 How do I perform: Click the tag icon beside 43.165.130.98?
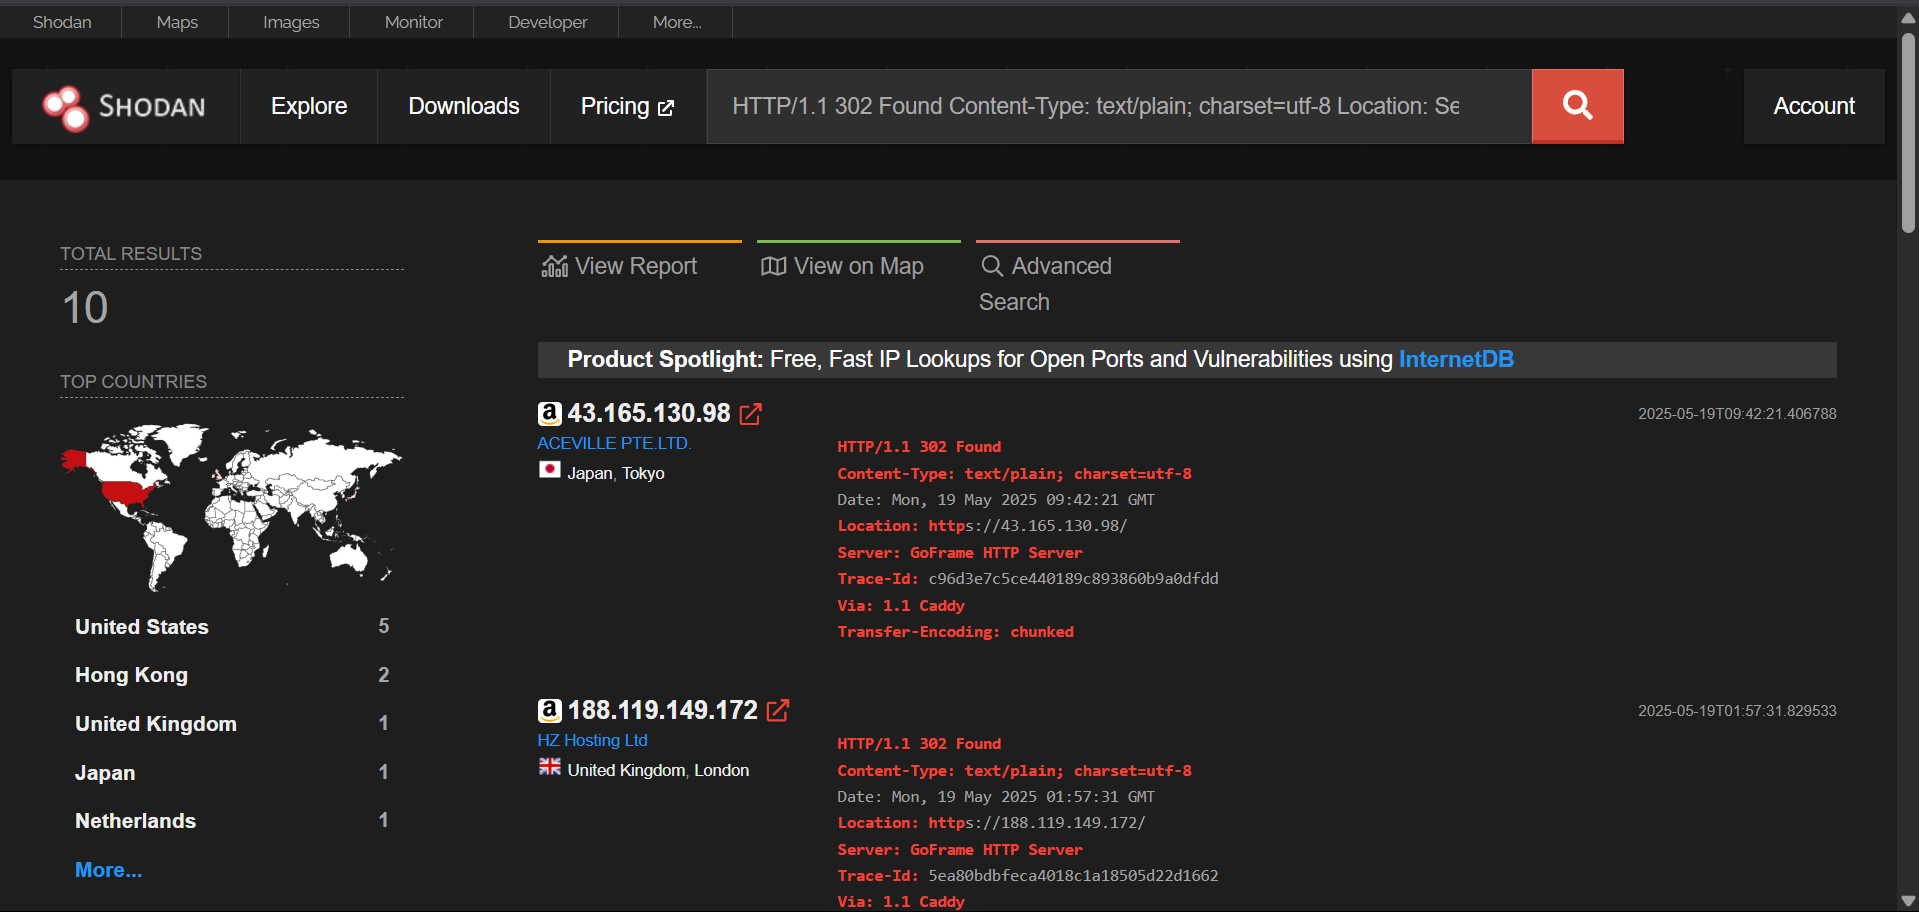[x=549, y=413]
